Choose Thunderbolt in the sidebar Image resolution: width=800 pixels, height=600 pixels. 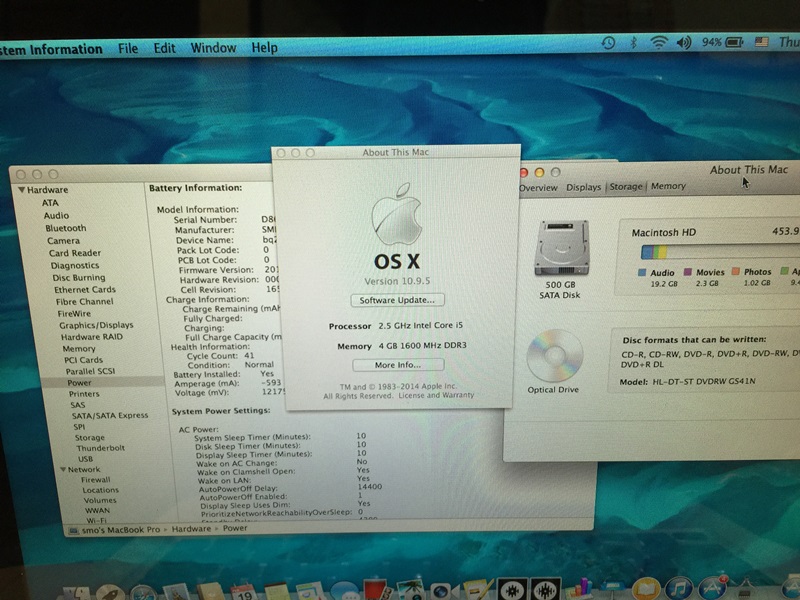[x=101, y=448]
